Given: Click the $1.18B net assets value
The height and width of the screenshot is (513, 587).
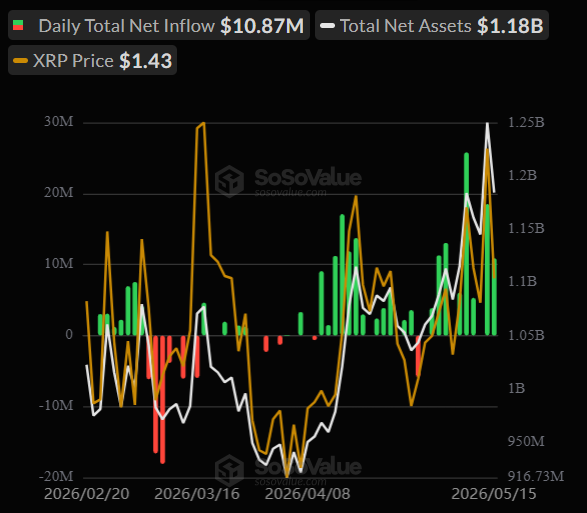Looking at the screenshot, I should point(510,26).
